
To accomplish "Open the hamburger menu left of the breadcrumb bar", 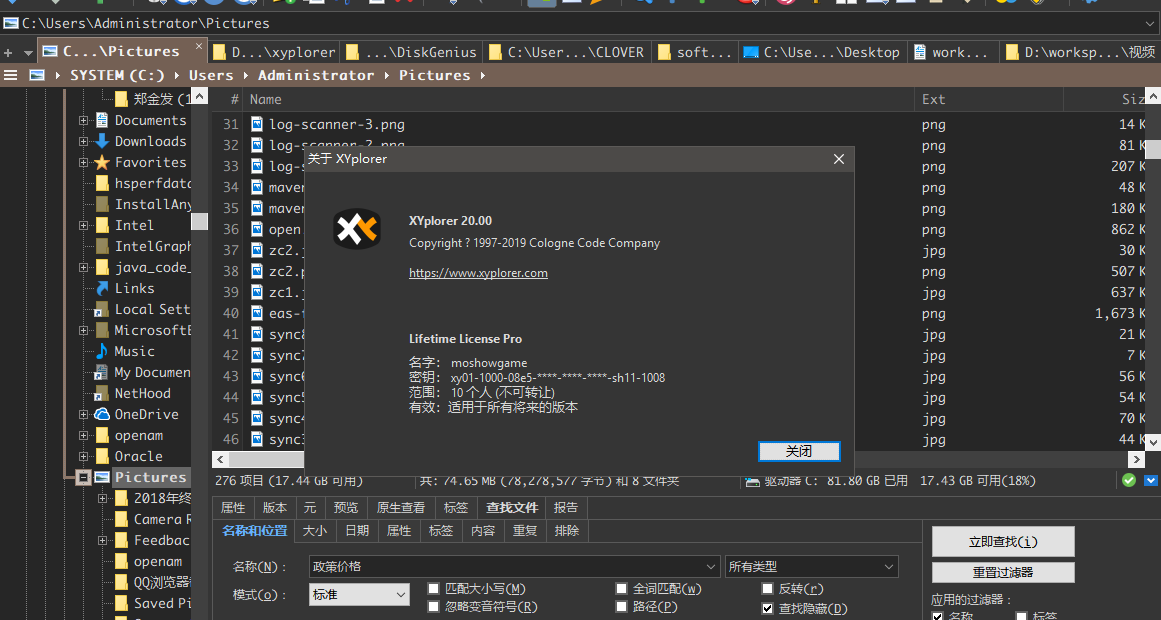I will (10, 76).
